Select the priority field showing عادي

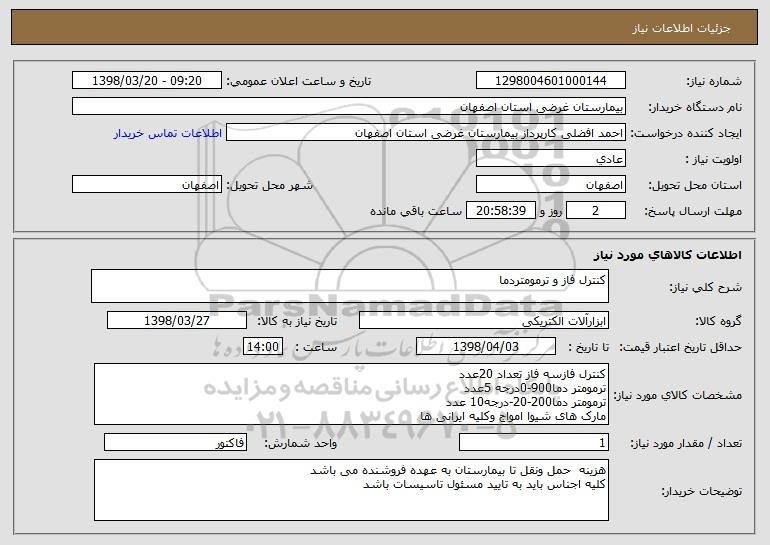tap(550, 159)
